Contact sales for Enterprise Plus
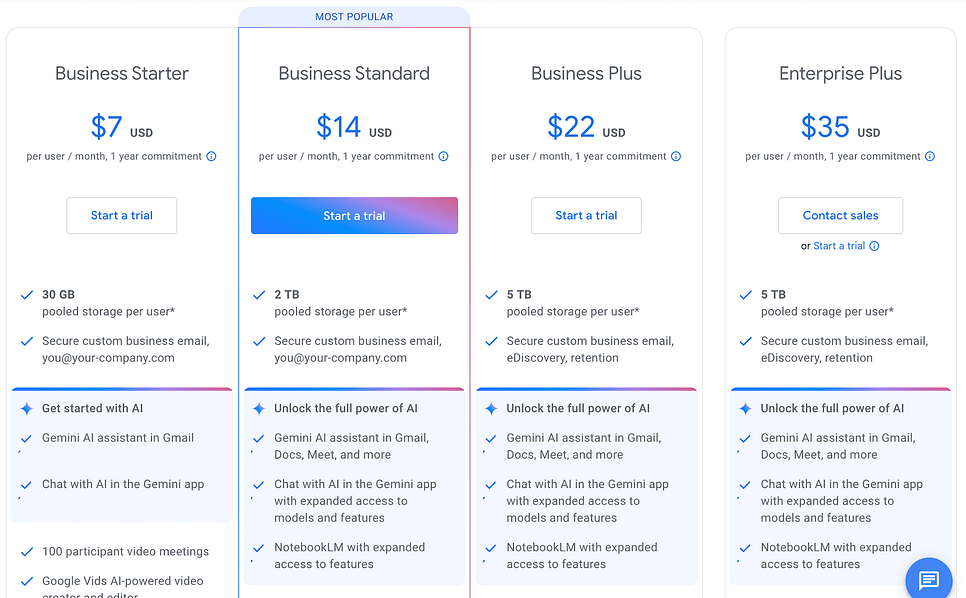This screenshot has width=966, height=598. [840, 216]
